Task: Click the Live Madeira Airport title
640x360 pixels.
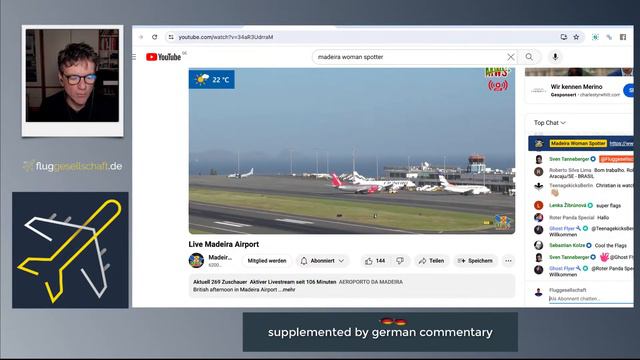Action: click(224, 244)
